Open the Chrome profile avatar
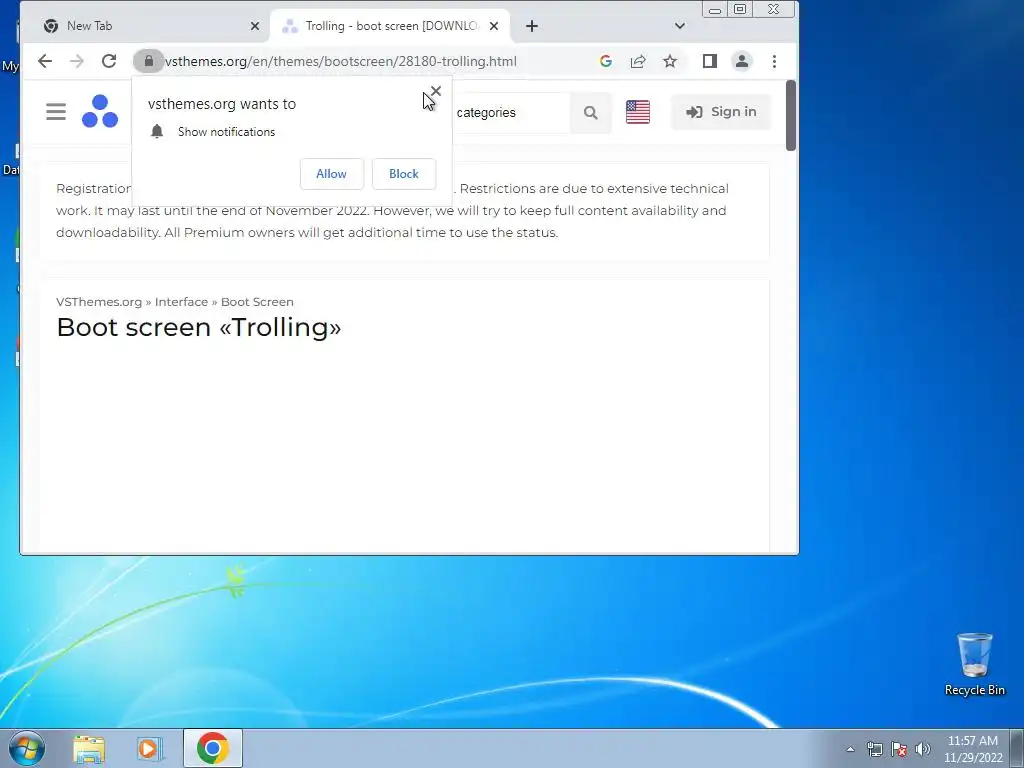 click(x=742, y=61)
